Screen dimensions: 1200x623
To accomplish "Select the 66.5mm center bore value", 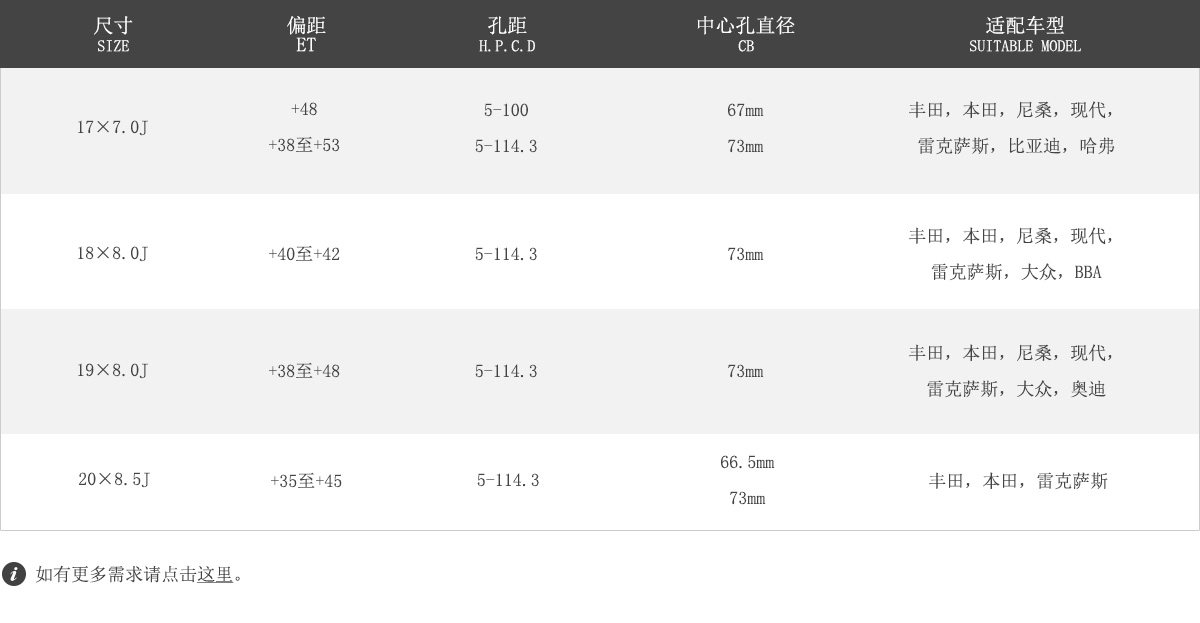I will (747, 463).
